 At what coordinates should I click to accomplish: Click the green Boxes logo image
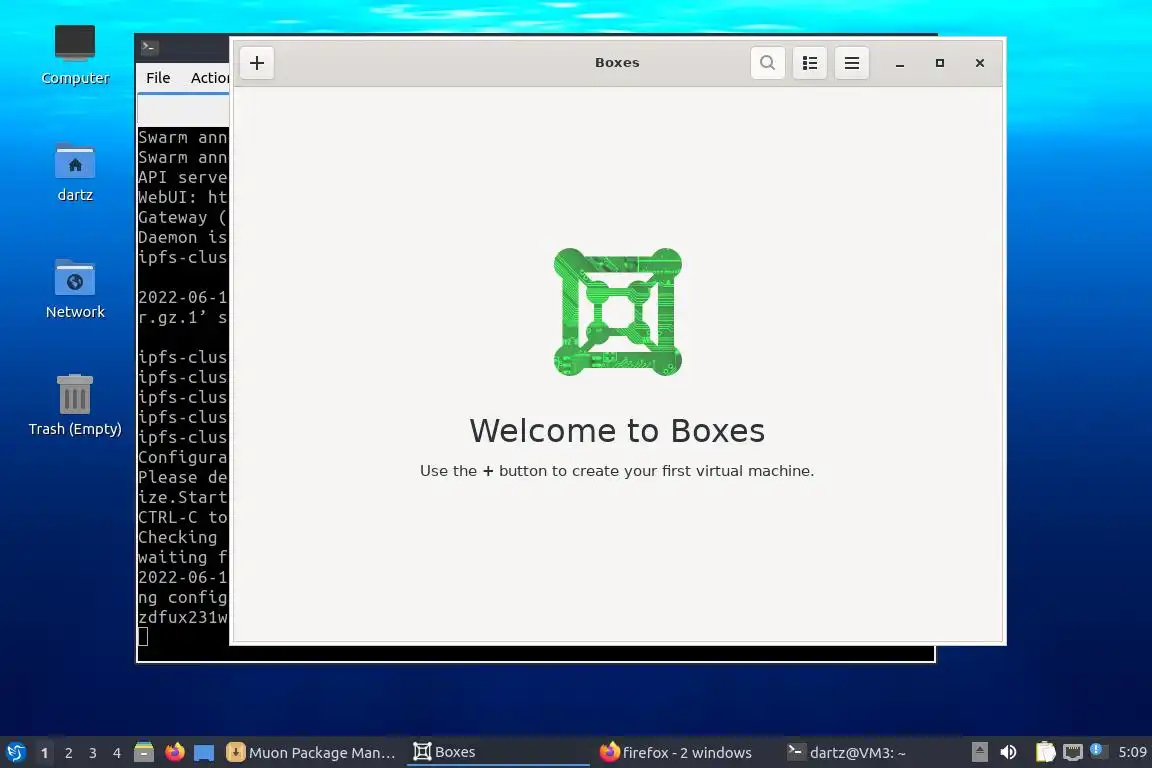click(618, 312)
